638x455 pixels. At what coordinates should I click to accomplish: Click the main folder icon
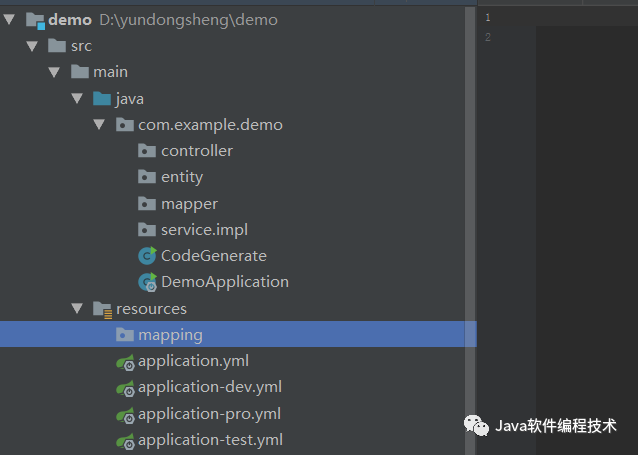80,72
